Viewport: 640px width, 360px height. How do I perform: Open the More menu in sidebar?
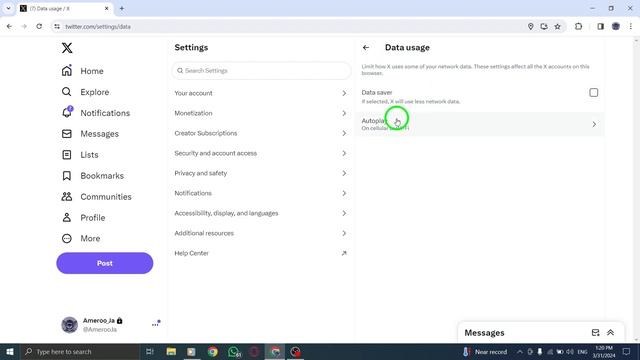(81, 238)
